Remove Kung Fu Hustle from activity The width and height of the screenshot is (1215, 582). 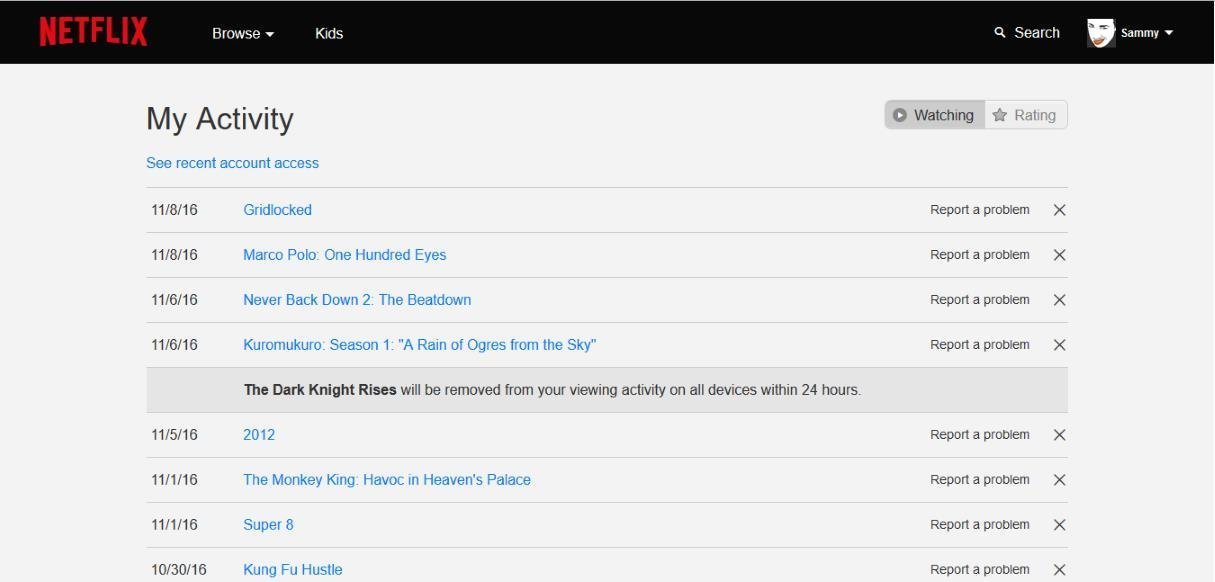(1060, 570)
